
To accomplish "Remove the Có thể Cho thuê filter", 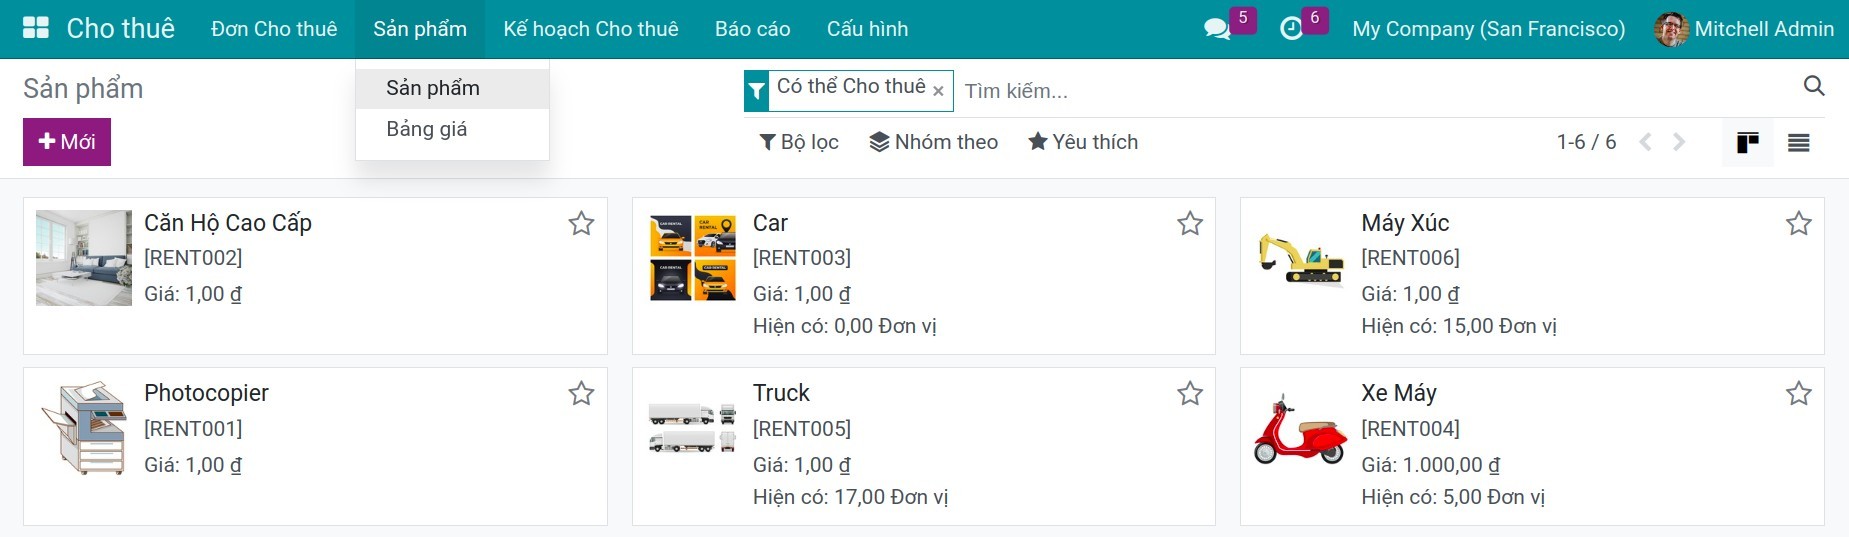I will pyautogui.click(x=938, y=91).
